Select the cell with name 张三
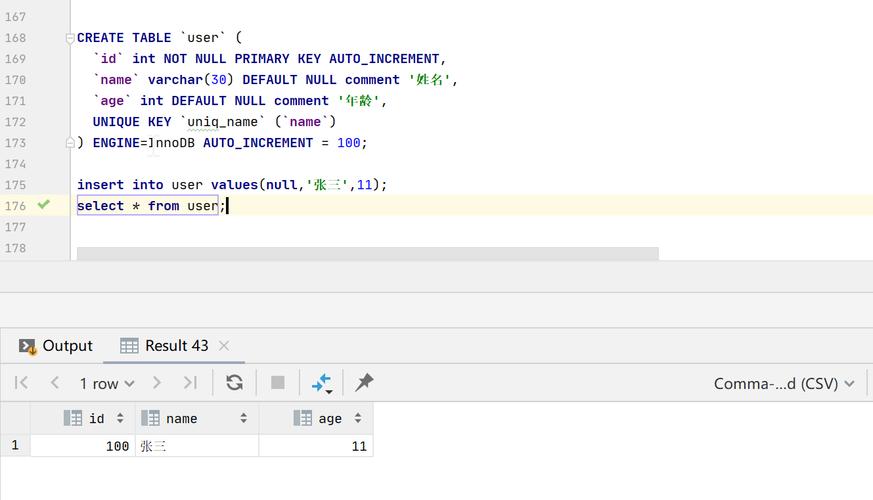This screenshot has height=500, width=873. tap(197, 446)
